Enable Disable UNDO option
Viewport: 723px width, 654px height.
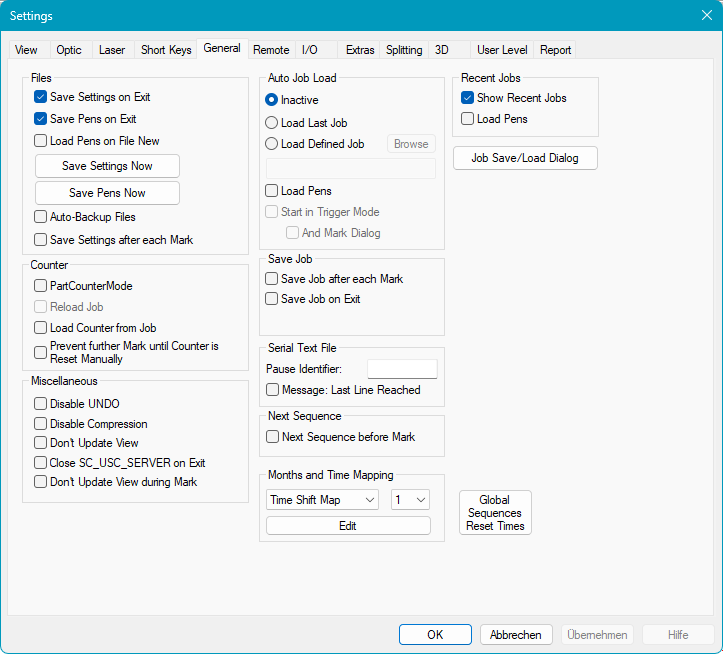[x=41, y=404]
